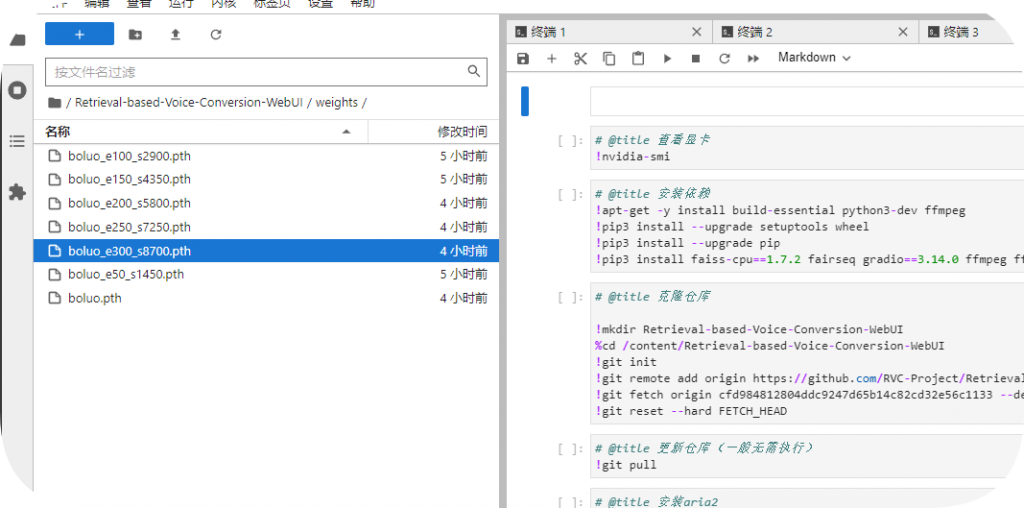Select the cell containing !nvidia-smi
Screen dimensions: 1024x508
807,148
